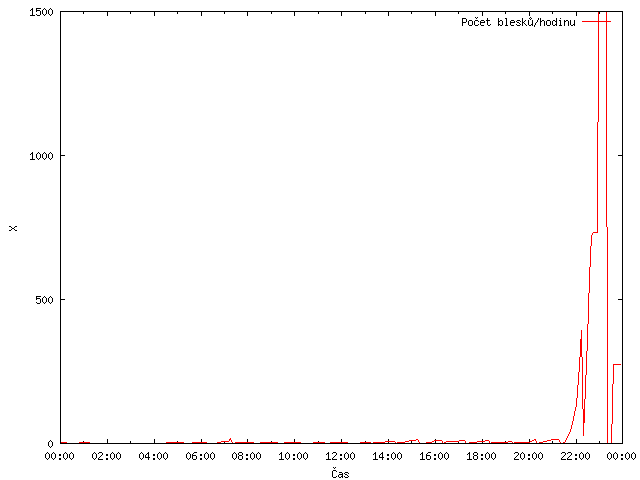Viewport: 640px width, 480px height.
Task: Click the x-axis label "20:00"
Action: click(x=528, y=456)
